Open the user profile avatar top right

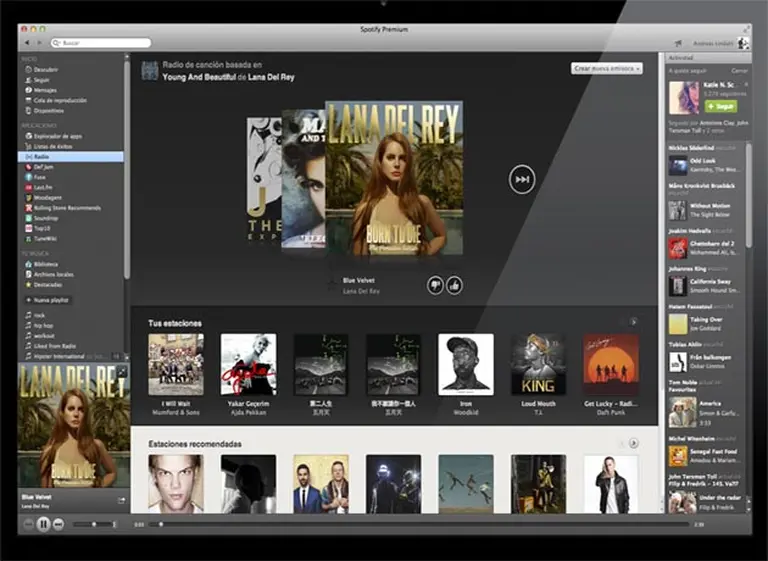click(x=743, y=43)
